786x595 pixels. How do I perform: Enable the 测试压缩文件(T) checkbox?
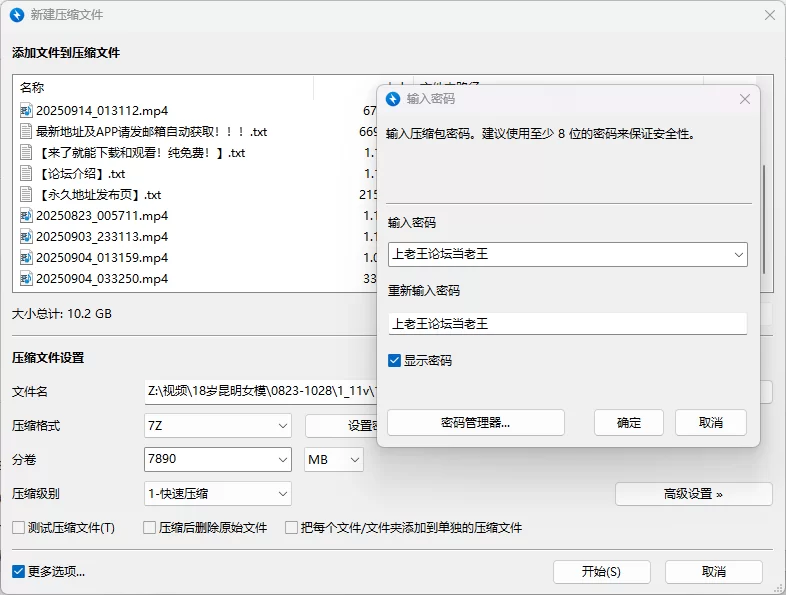tap(18, 528)
